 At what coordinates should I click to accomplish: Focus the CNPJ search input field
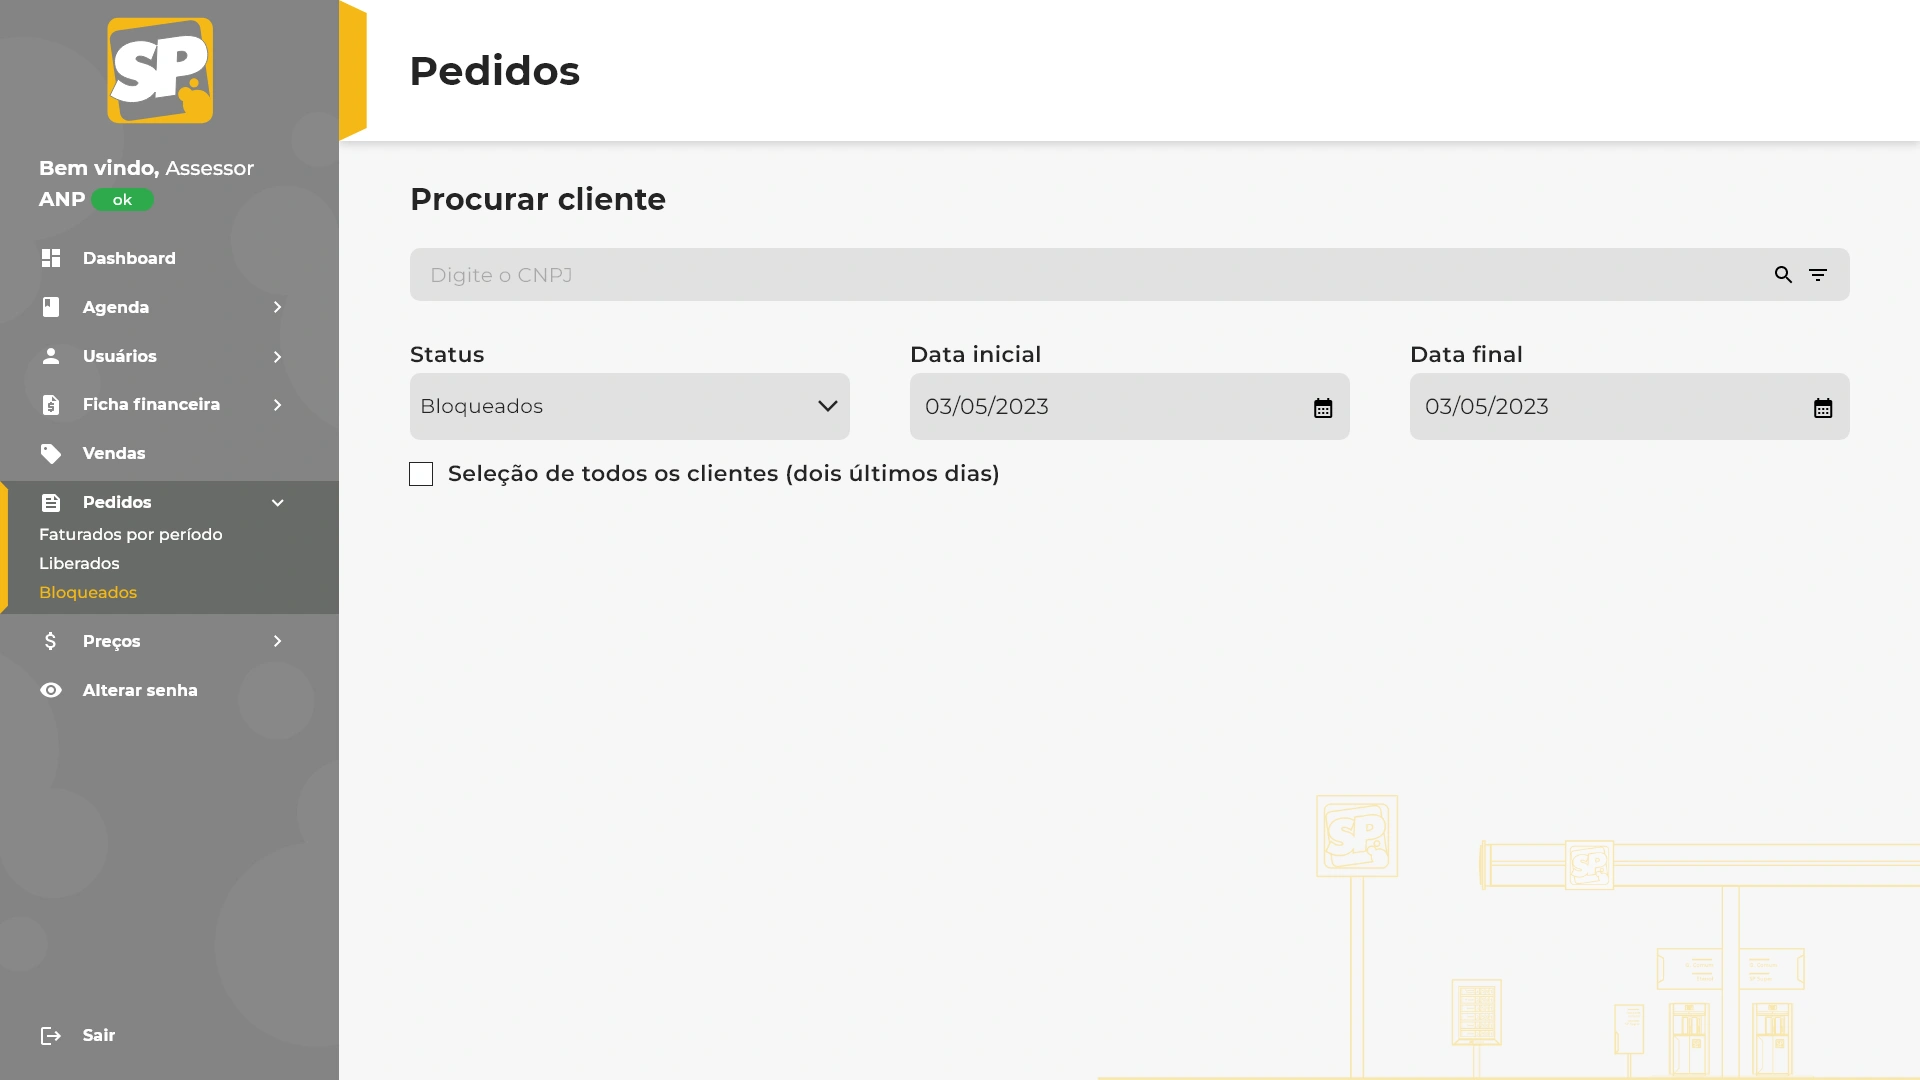[1090, 275]
